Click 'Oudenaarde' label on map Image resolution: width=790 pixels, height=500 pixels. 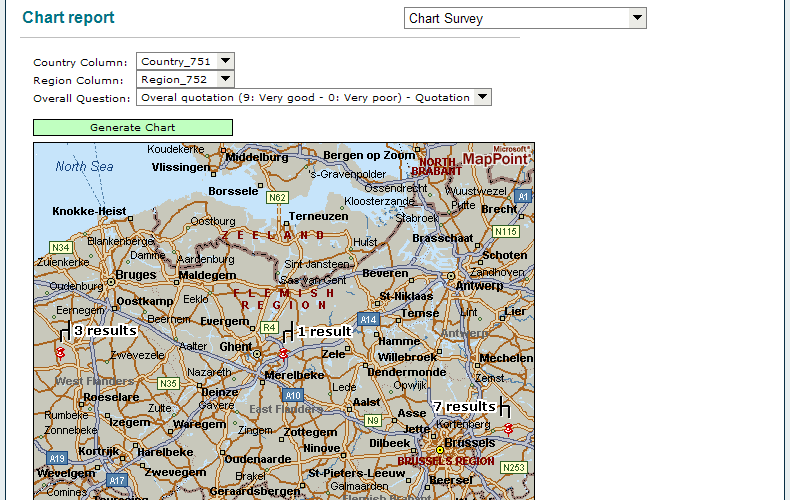(258, 459)
